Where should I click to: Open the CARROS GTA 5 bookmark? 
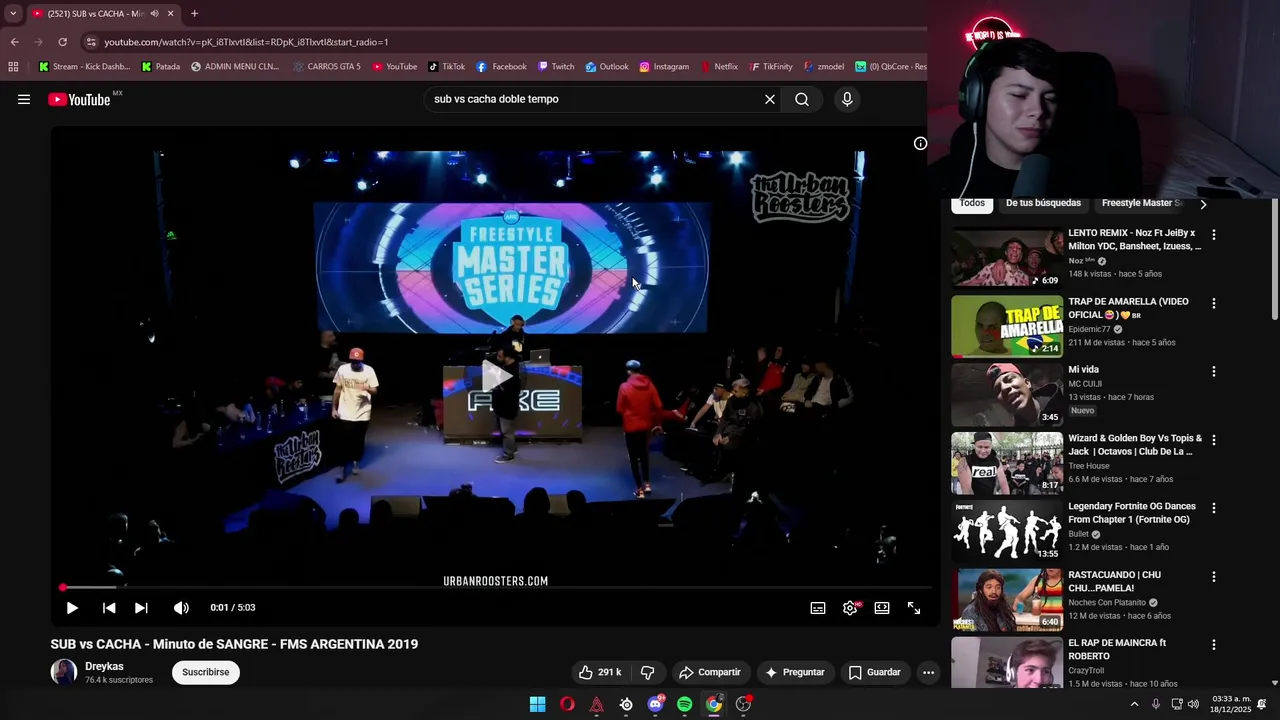(327, 67)
